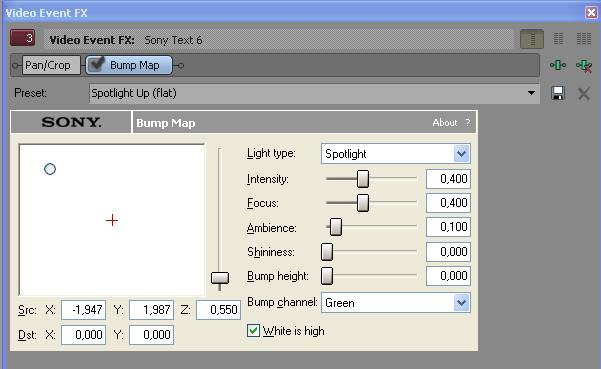Viewport: 601px width, 369px height.
Task: Click the 'Preset:' label
Action: [30, 93]
